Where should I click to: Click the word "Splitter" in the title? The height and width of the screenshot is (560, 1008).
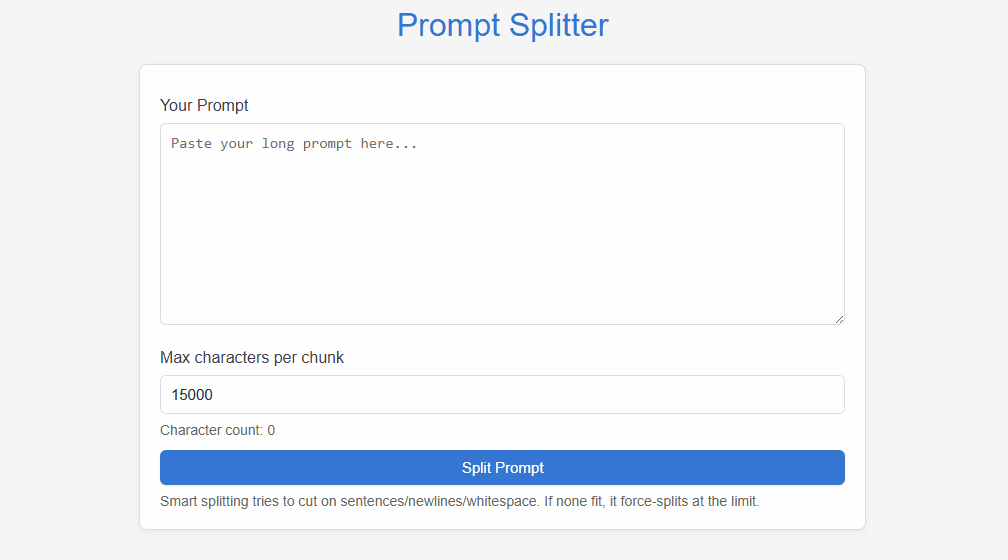click(x=558, y=25)
